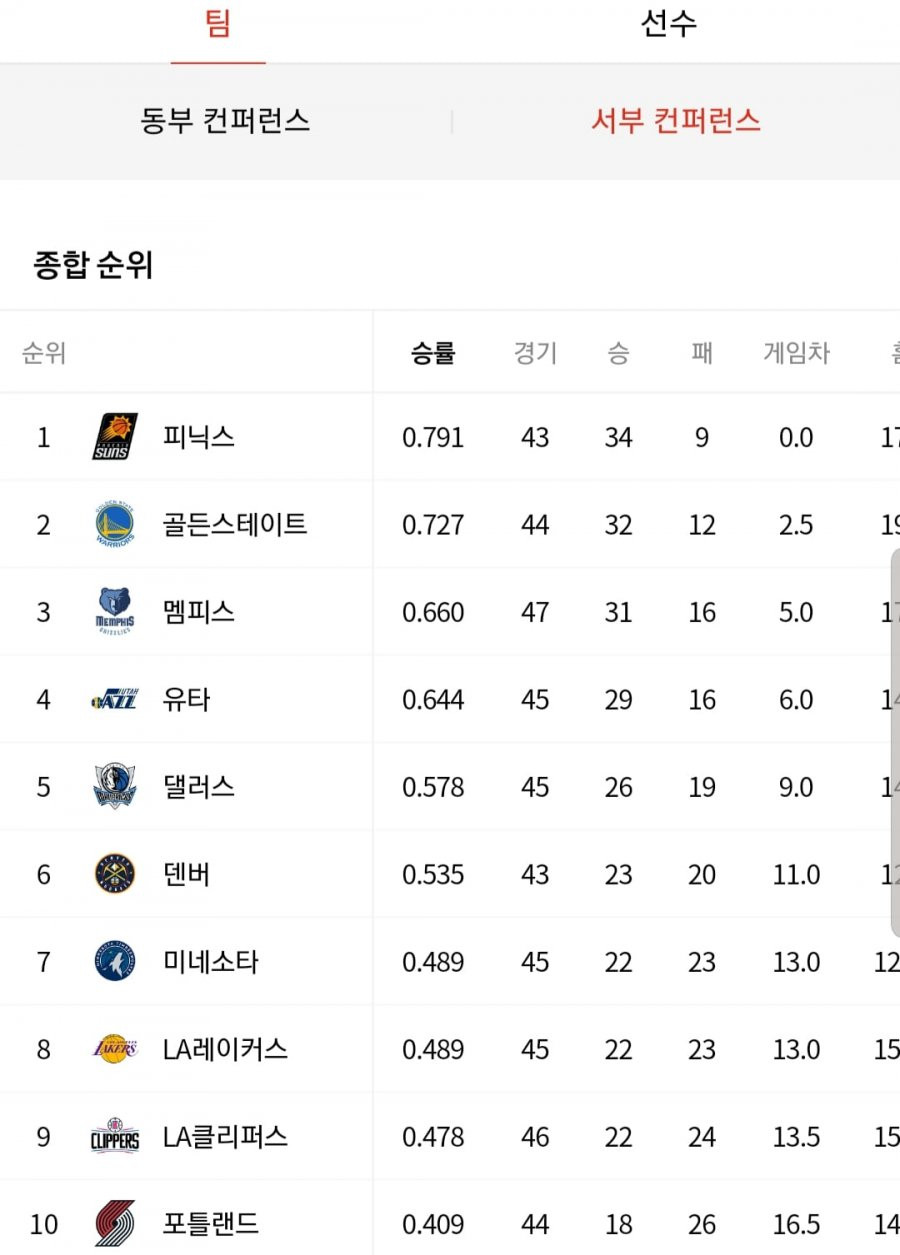Viewport: 900px width, 1255px height.
Task: Open the LA레이커스 team name link
Action: pos(225,1049)
